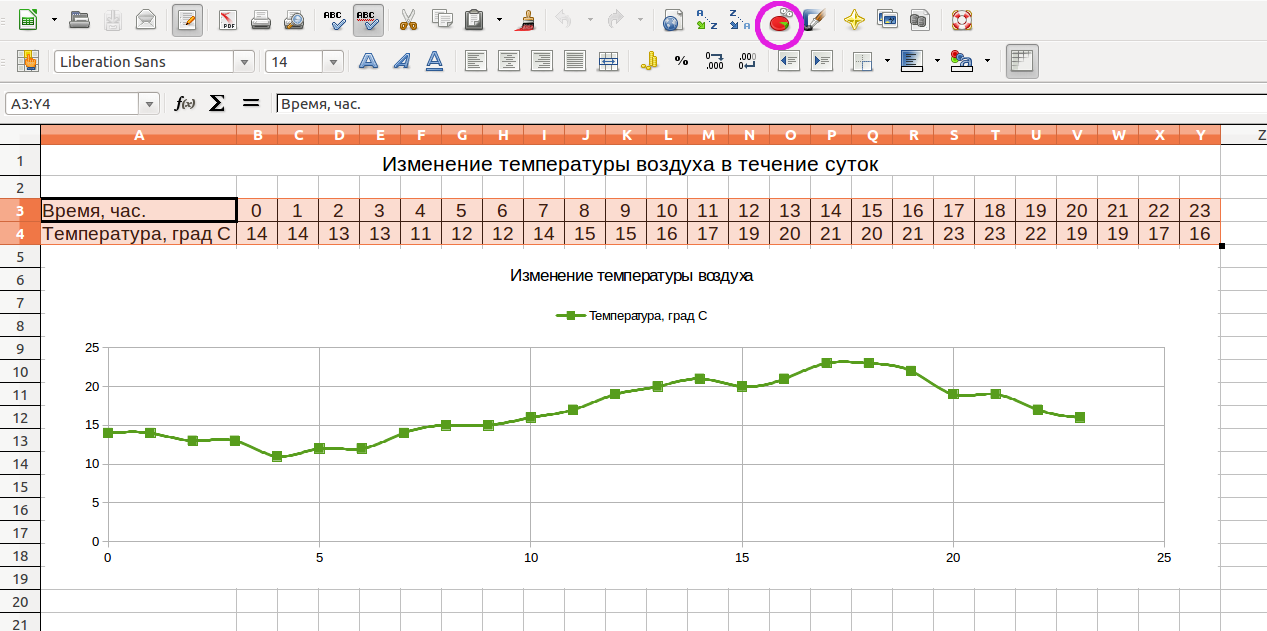
Task: Click the Paste clipboard icon
Action: tap(475, 19)
